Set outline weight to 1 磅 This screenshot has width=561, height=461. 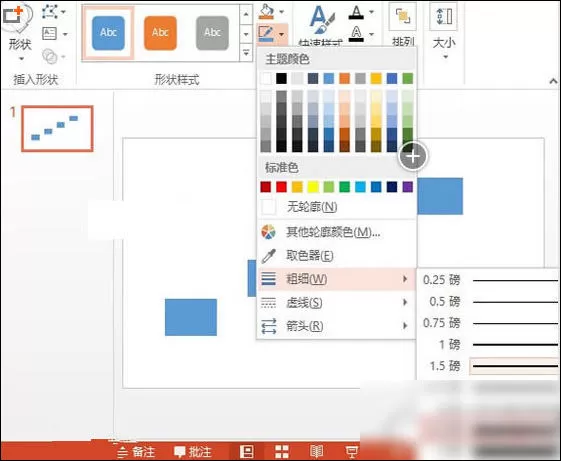(489, 345)
